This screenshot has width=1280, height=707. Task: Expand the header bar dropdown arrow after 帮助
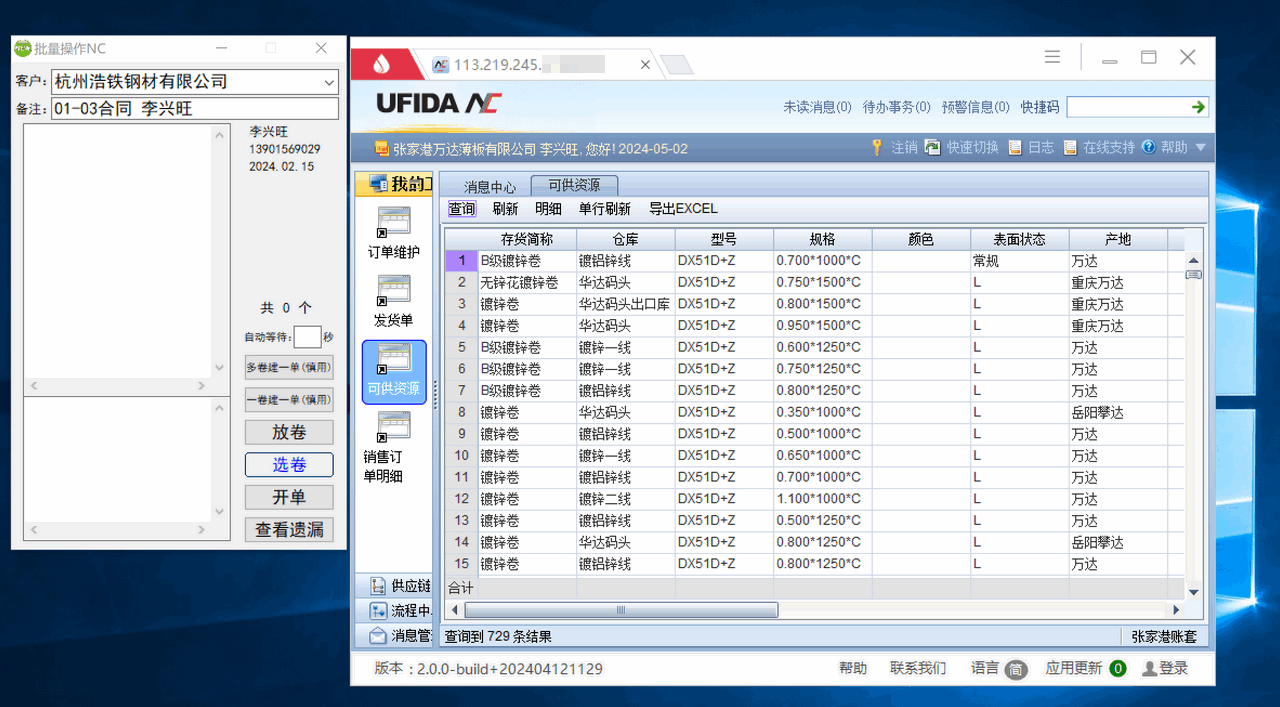coord(1201,147)
